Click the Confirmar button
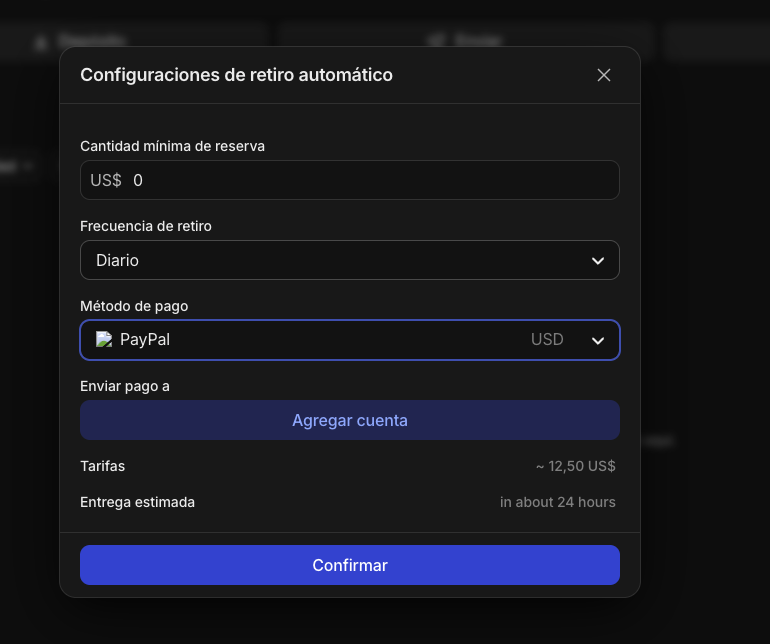This screenshot has height=644, width=770. point(350,565)
